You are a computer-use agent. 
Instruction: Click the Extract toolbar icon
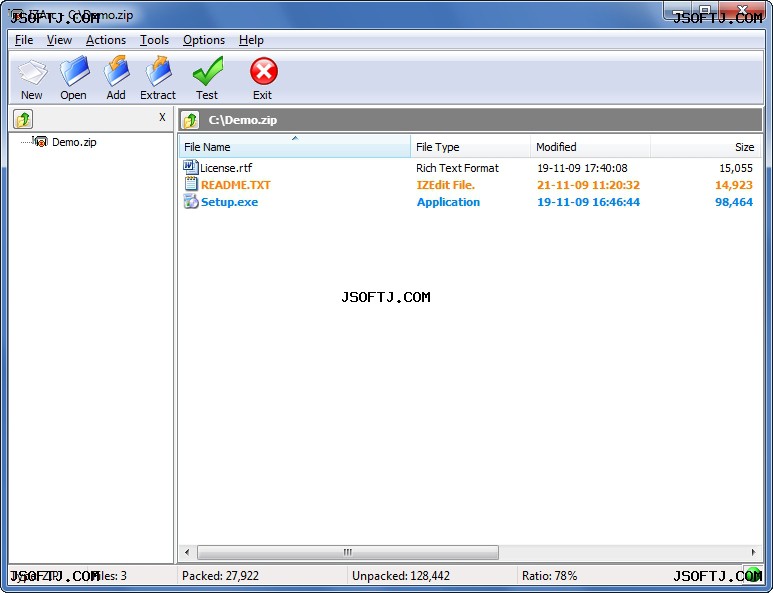click(x=159, y=71)
